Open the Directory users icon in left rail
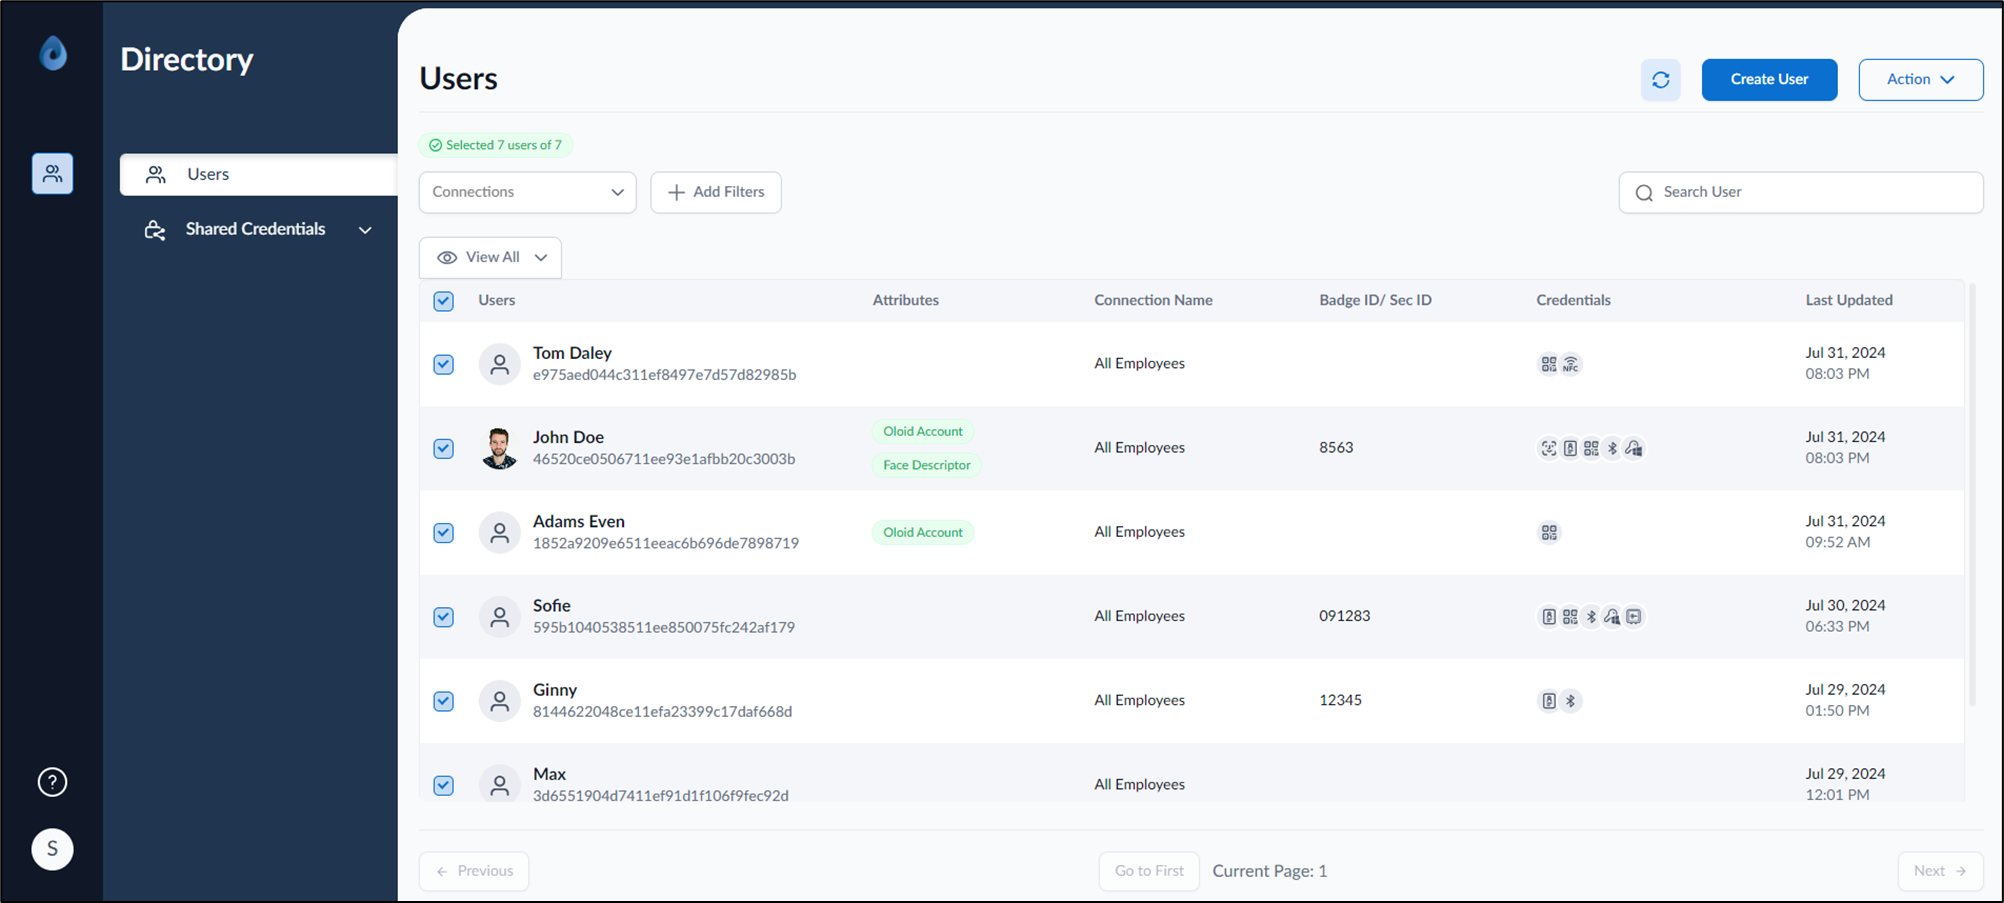 [x=52, y=174]
